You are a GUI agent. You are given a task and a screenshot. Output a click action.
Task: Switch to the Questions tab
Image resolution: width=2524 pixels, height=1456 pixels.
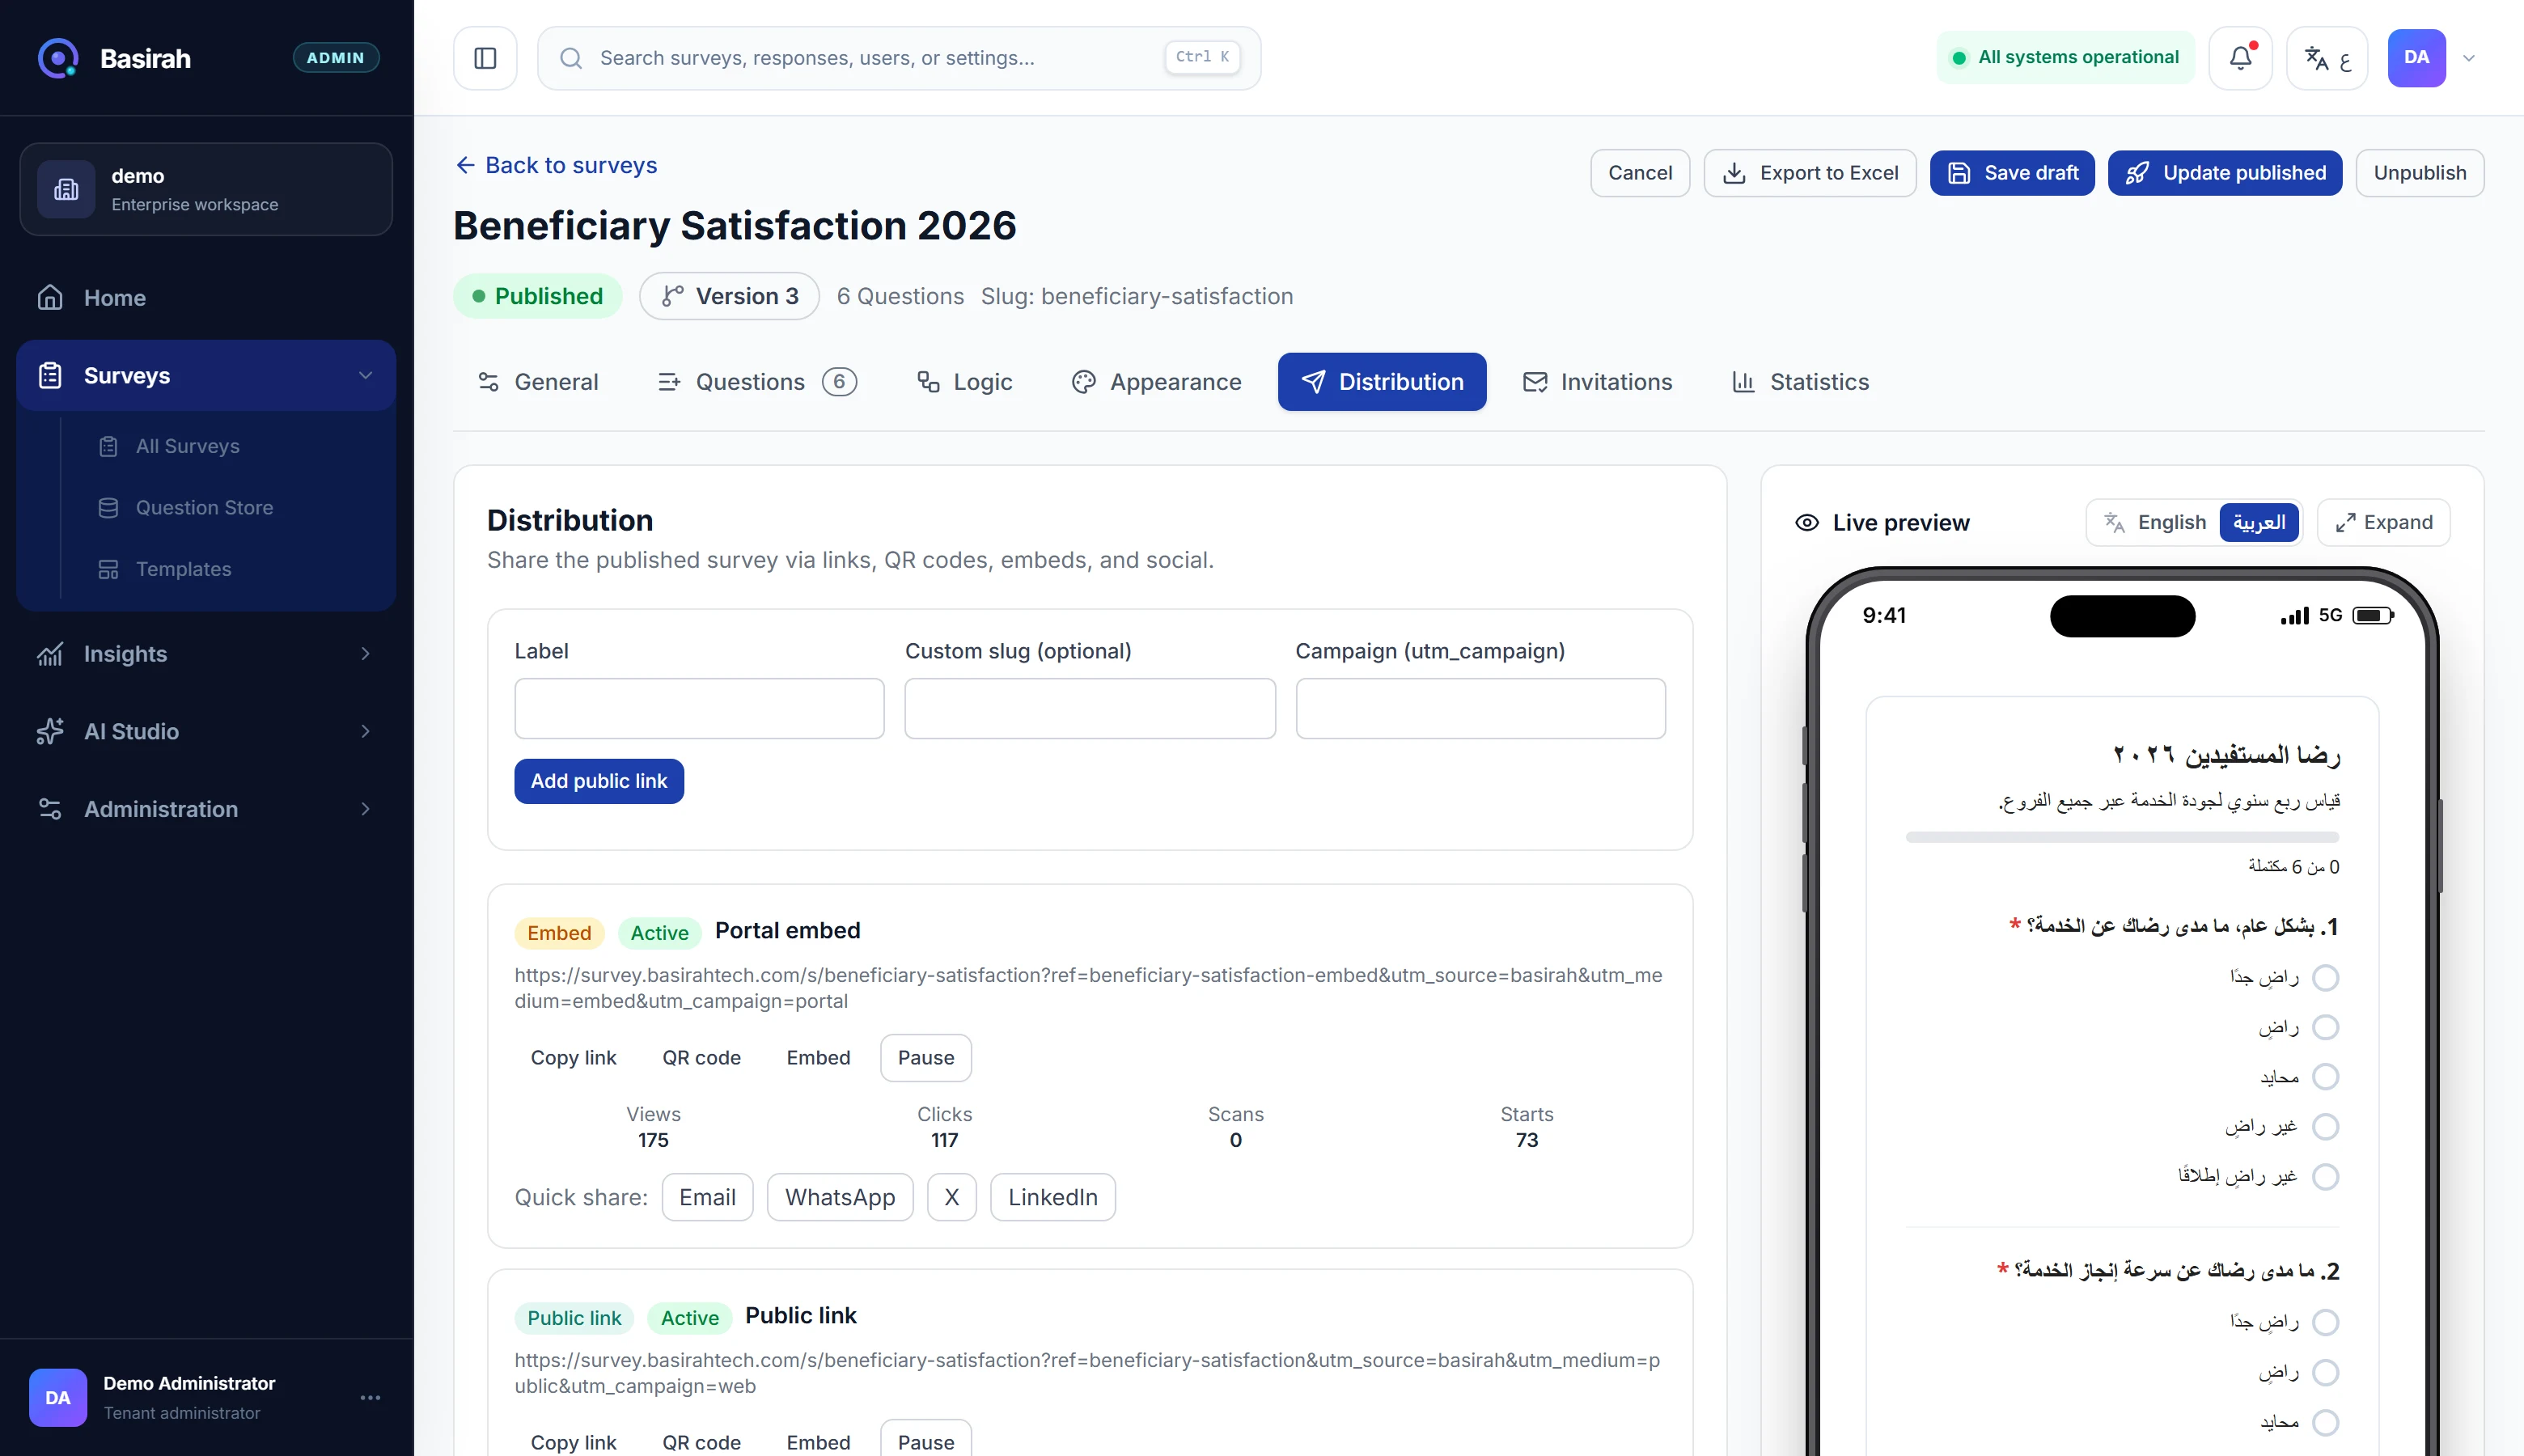[756, 382]
